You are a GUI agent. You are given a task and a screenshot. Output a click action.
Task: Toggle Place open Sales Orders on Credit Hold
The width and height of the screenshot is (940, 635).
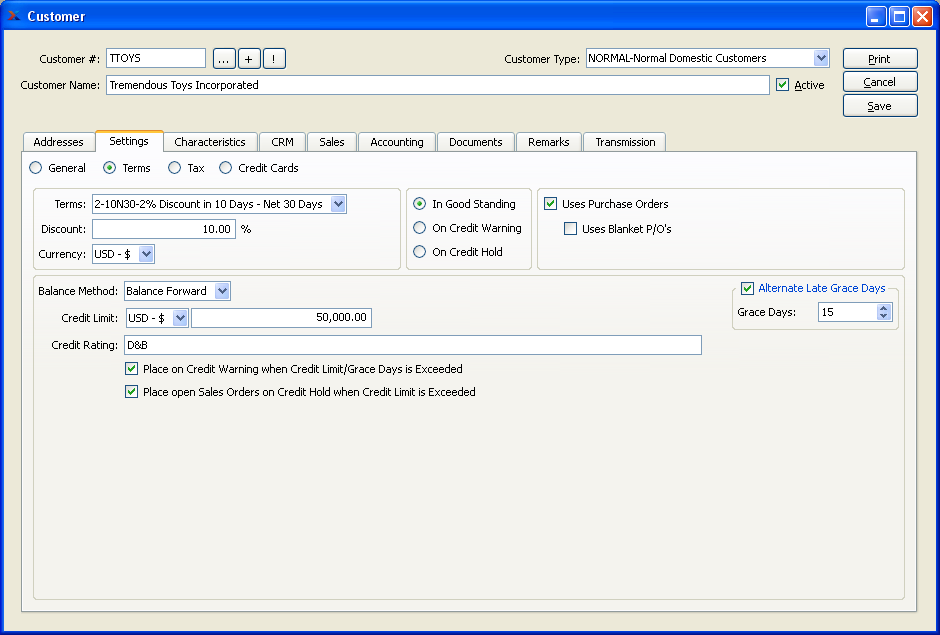pyautogui.click(x=131, y=392)
